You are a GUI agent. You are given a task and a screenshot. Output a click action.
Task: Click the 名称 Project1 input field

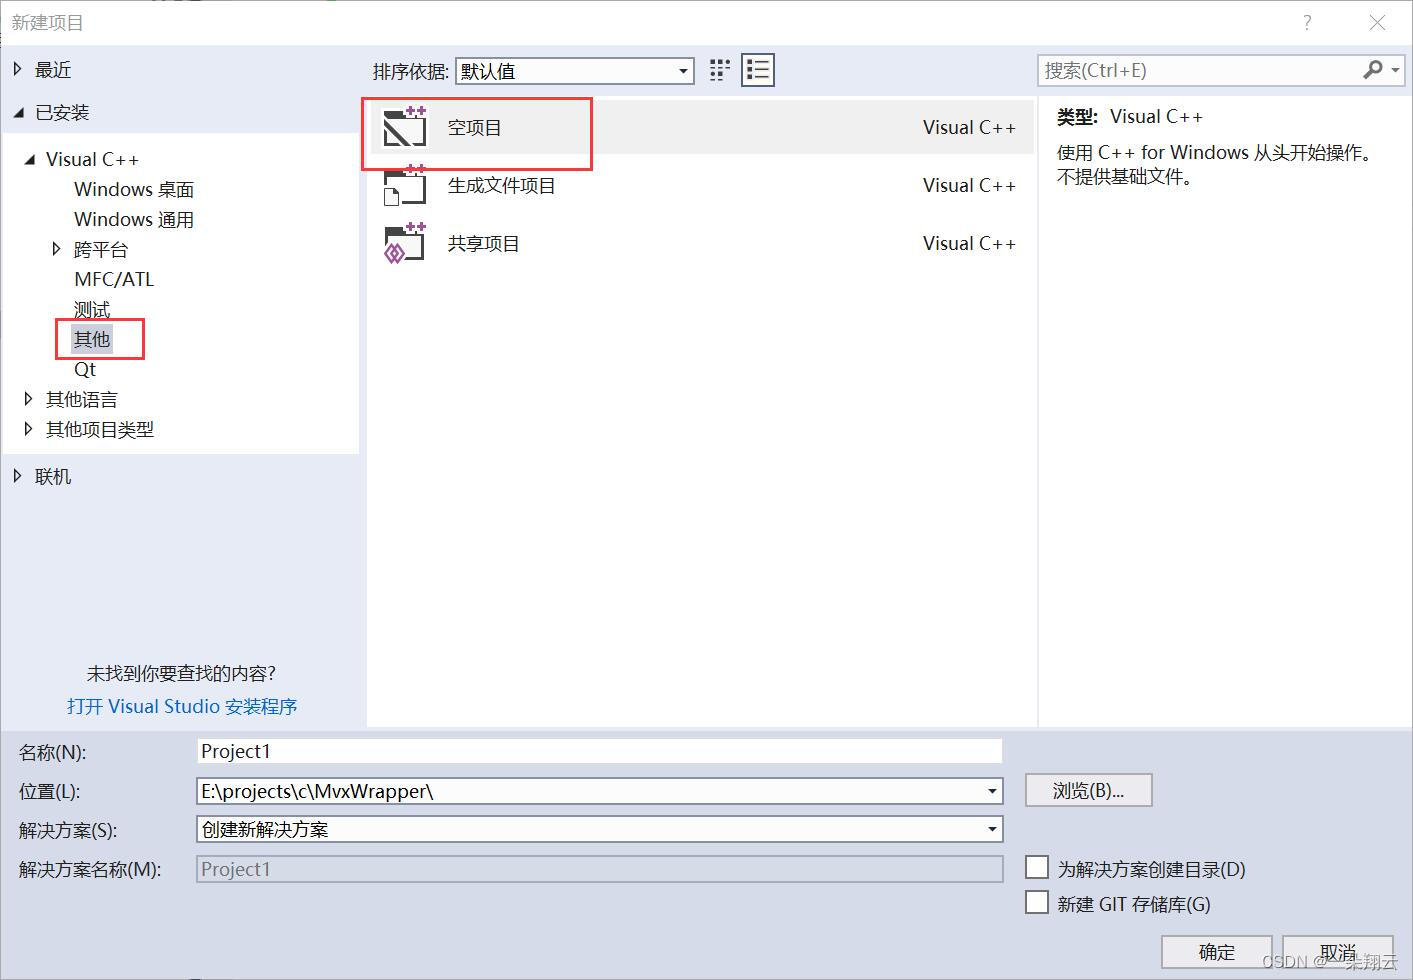600,751
